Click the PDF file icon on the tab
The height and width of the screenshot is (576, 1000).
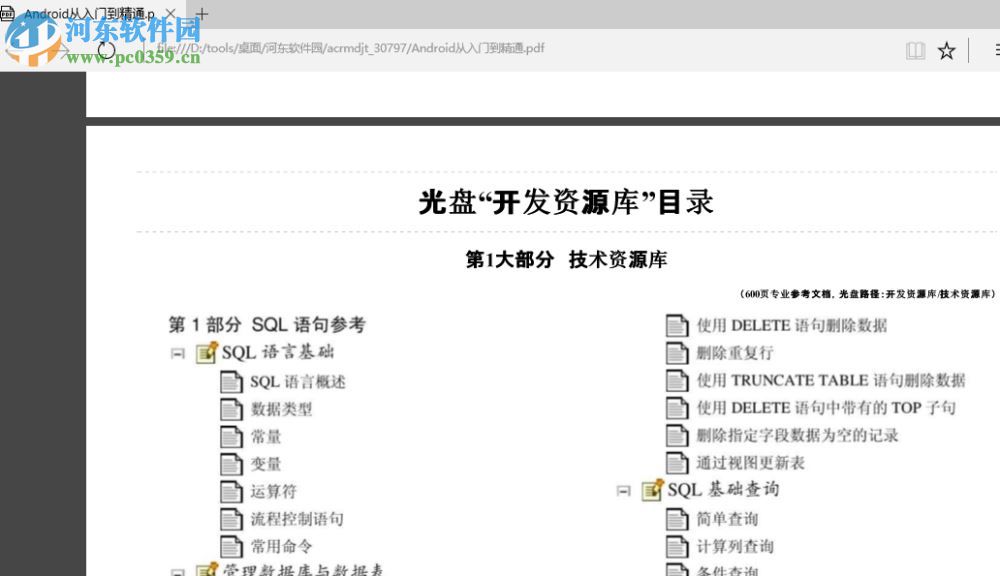tap(8, 13)
